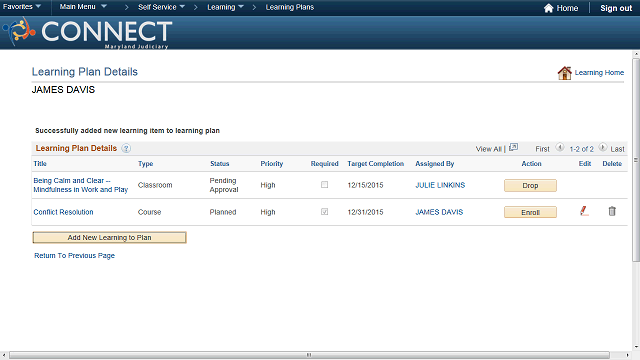Open Being Calm and Clear course link

(81, 185)
